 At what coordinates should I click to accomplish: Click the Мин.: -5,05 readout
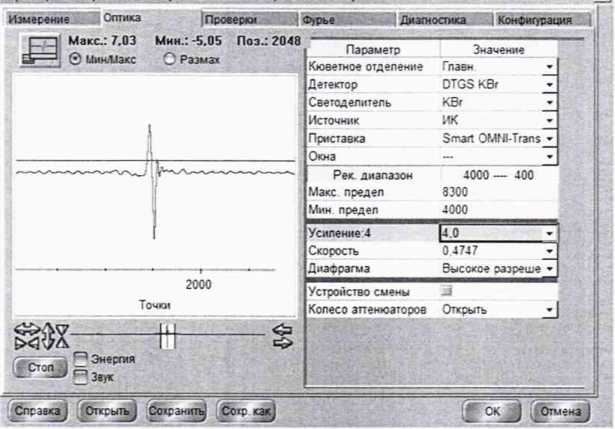pos(188,40)
